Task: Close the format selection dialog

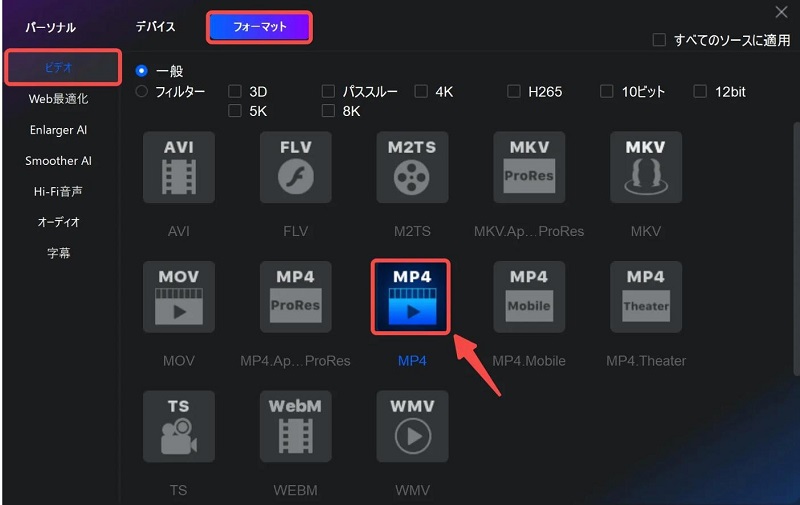Action: (781, 12)
